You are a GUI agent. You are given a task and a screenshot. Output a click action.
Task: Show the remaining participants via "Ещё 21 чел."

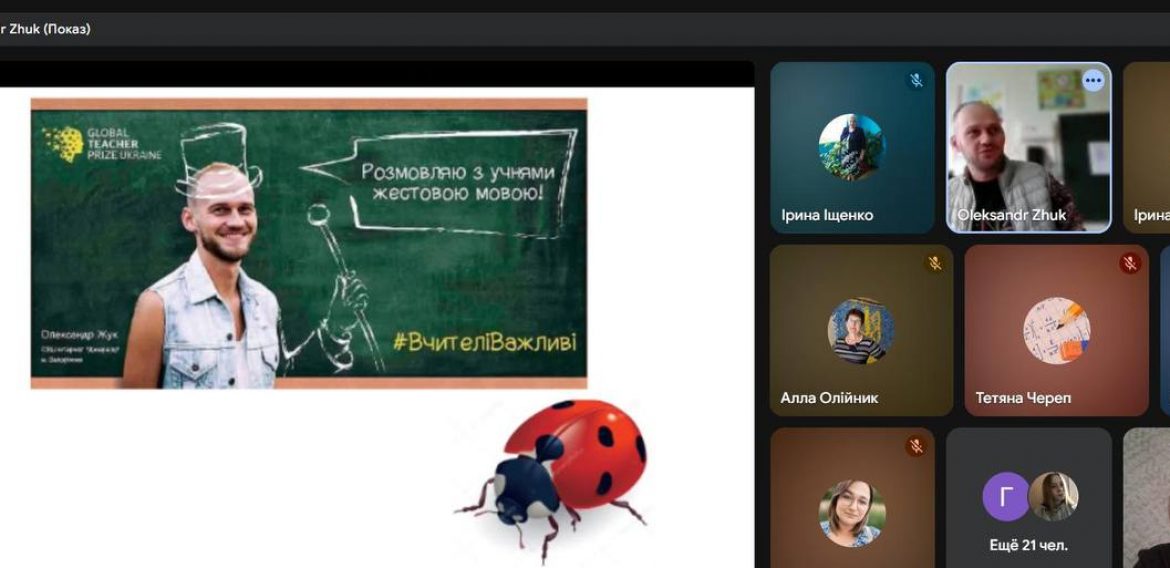[1028, 545]
